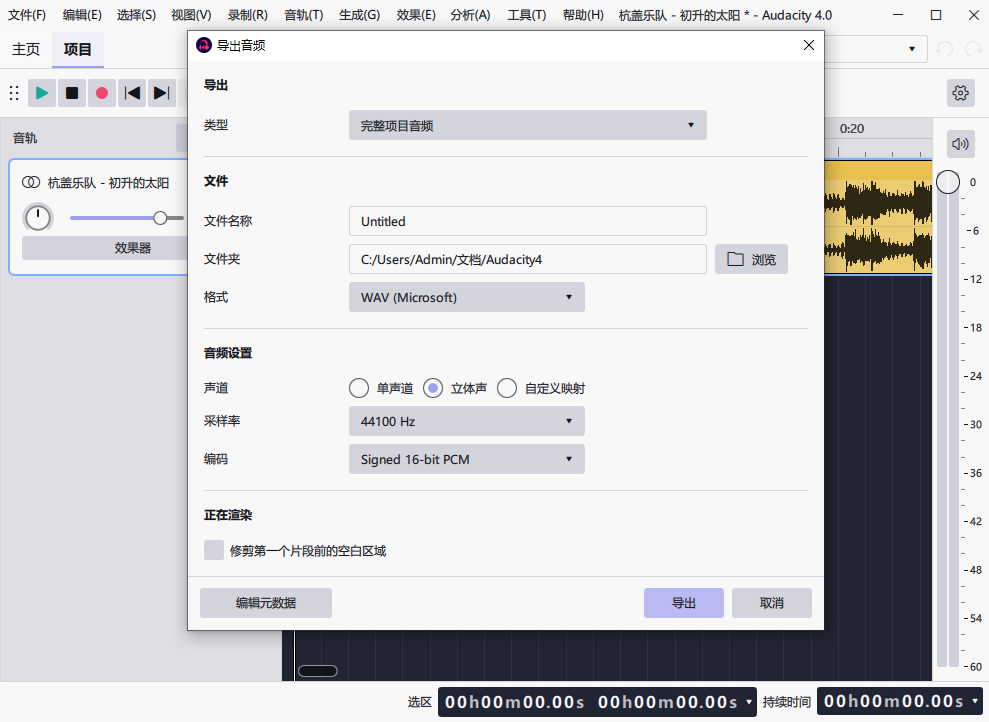Close the export audio dialog

[809, 45]
